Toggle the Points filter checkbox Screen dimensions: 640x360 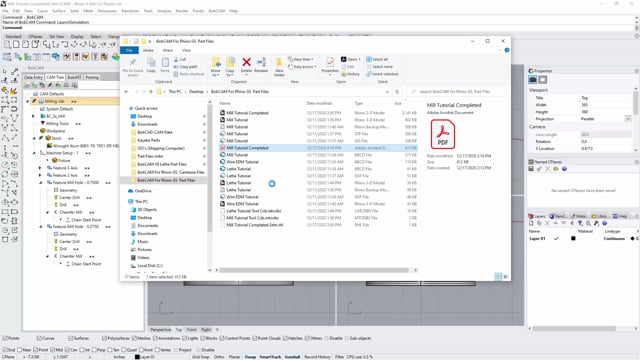point(5,338)
